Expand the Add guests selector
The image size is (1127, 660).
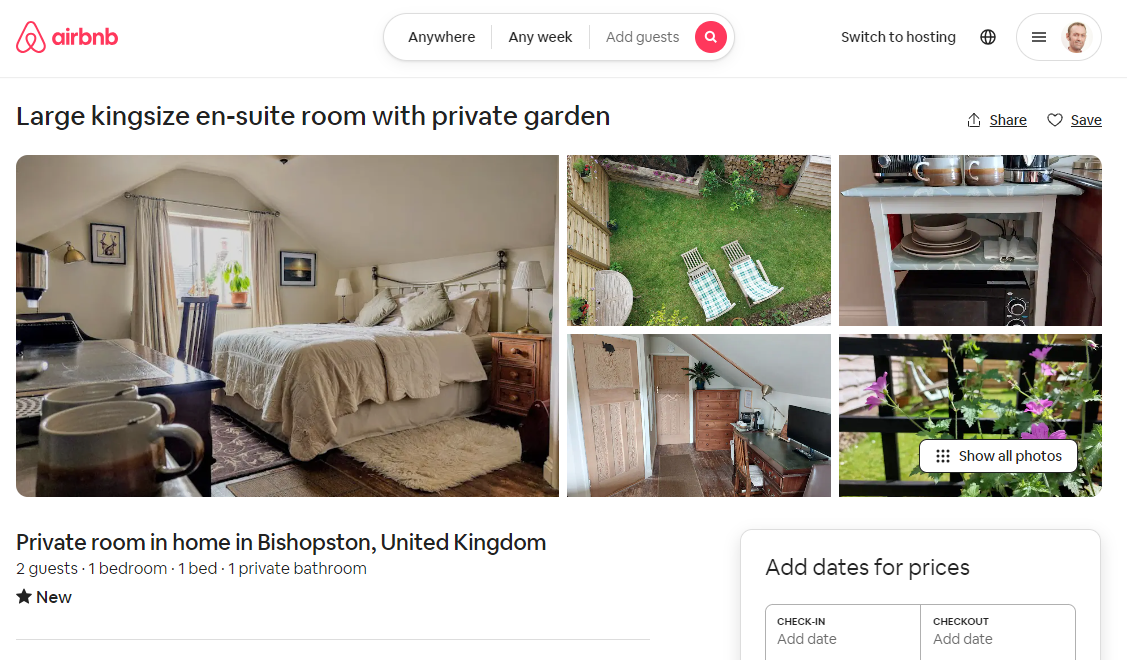tap(643, 37)
